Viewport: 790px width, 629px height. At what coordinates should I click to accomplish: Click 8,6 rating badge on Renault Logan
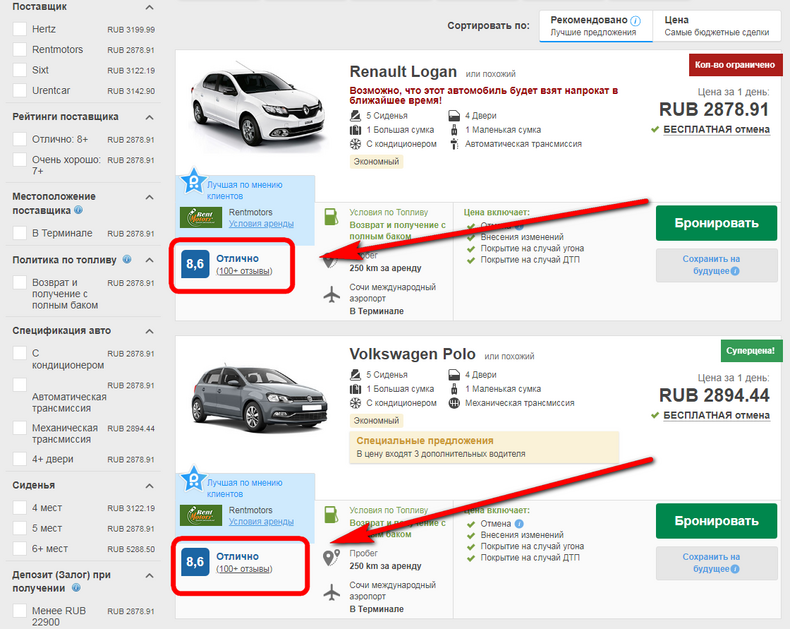point(195,264)
